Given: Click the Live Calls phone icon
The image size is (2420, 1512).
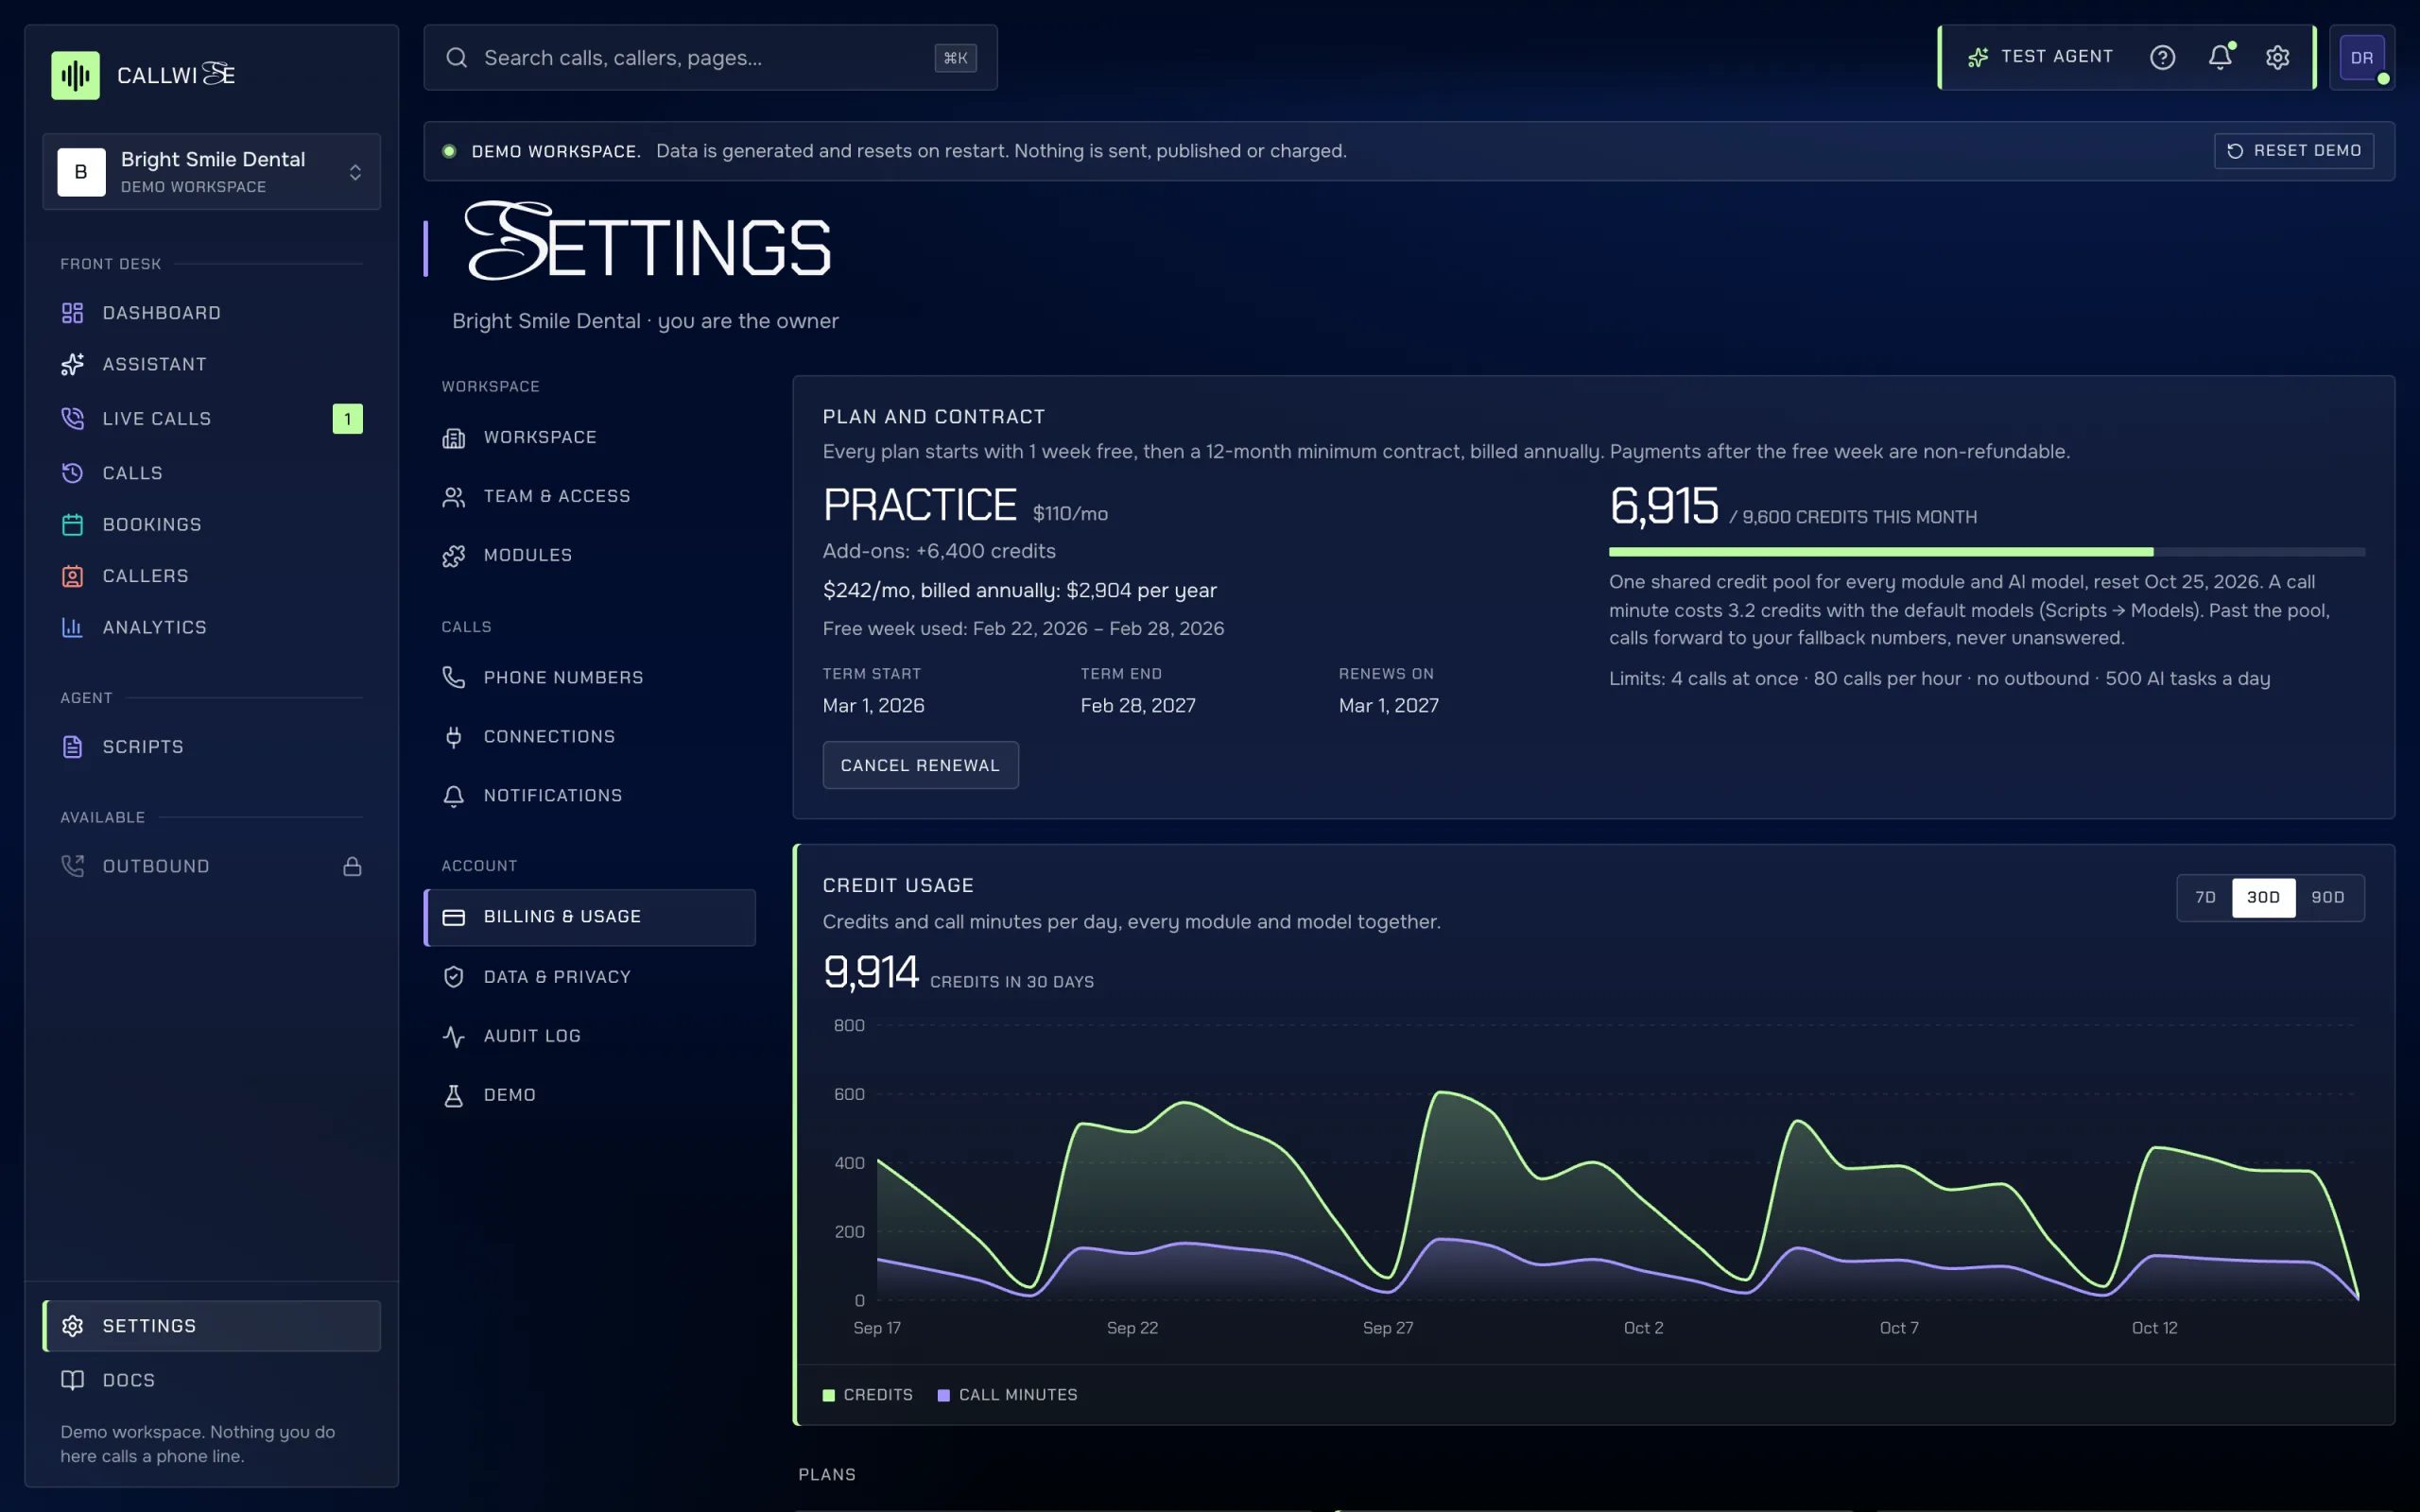Looking at the screenshot, I should click(72, 418).
